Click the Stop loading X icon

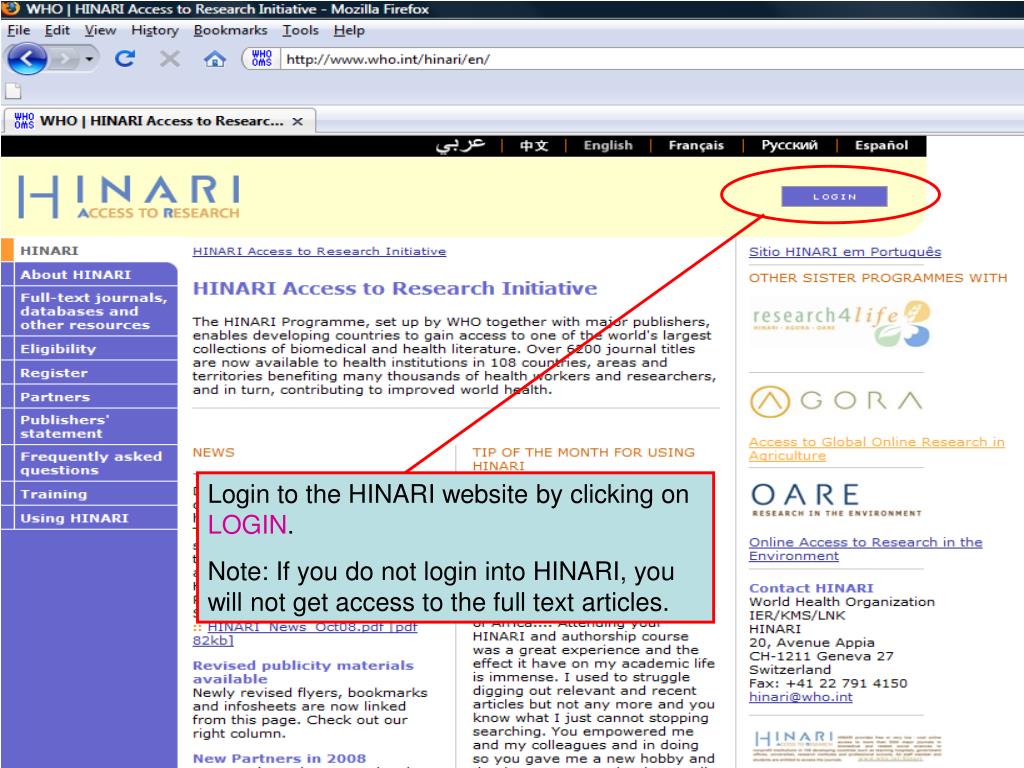click(170, 59)
